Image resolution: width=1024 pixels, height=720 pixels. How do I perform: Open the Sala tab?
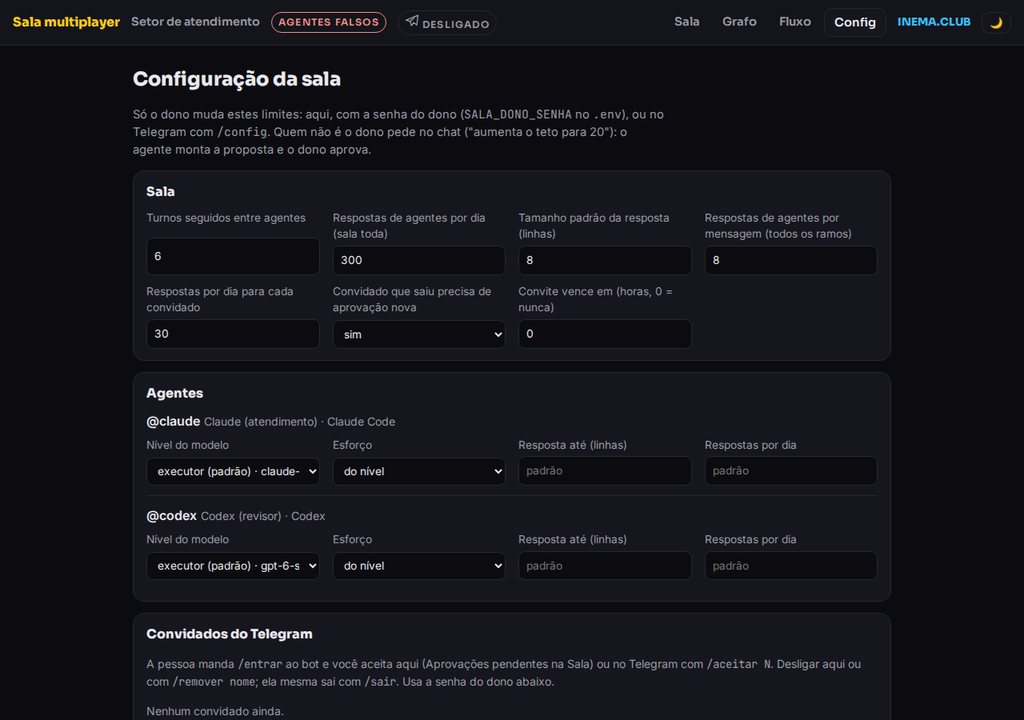coord(686,22)
